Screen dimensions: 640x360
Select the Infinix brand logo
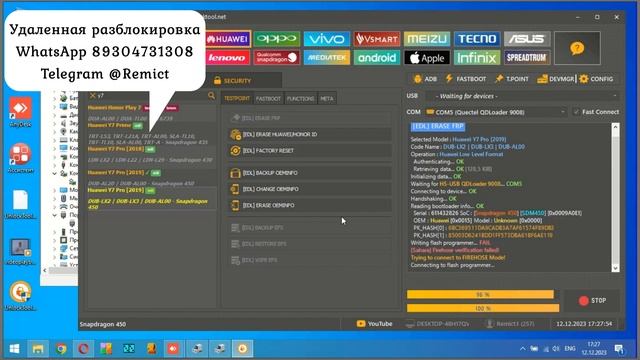pos(477,58)
